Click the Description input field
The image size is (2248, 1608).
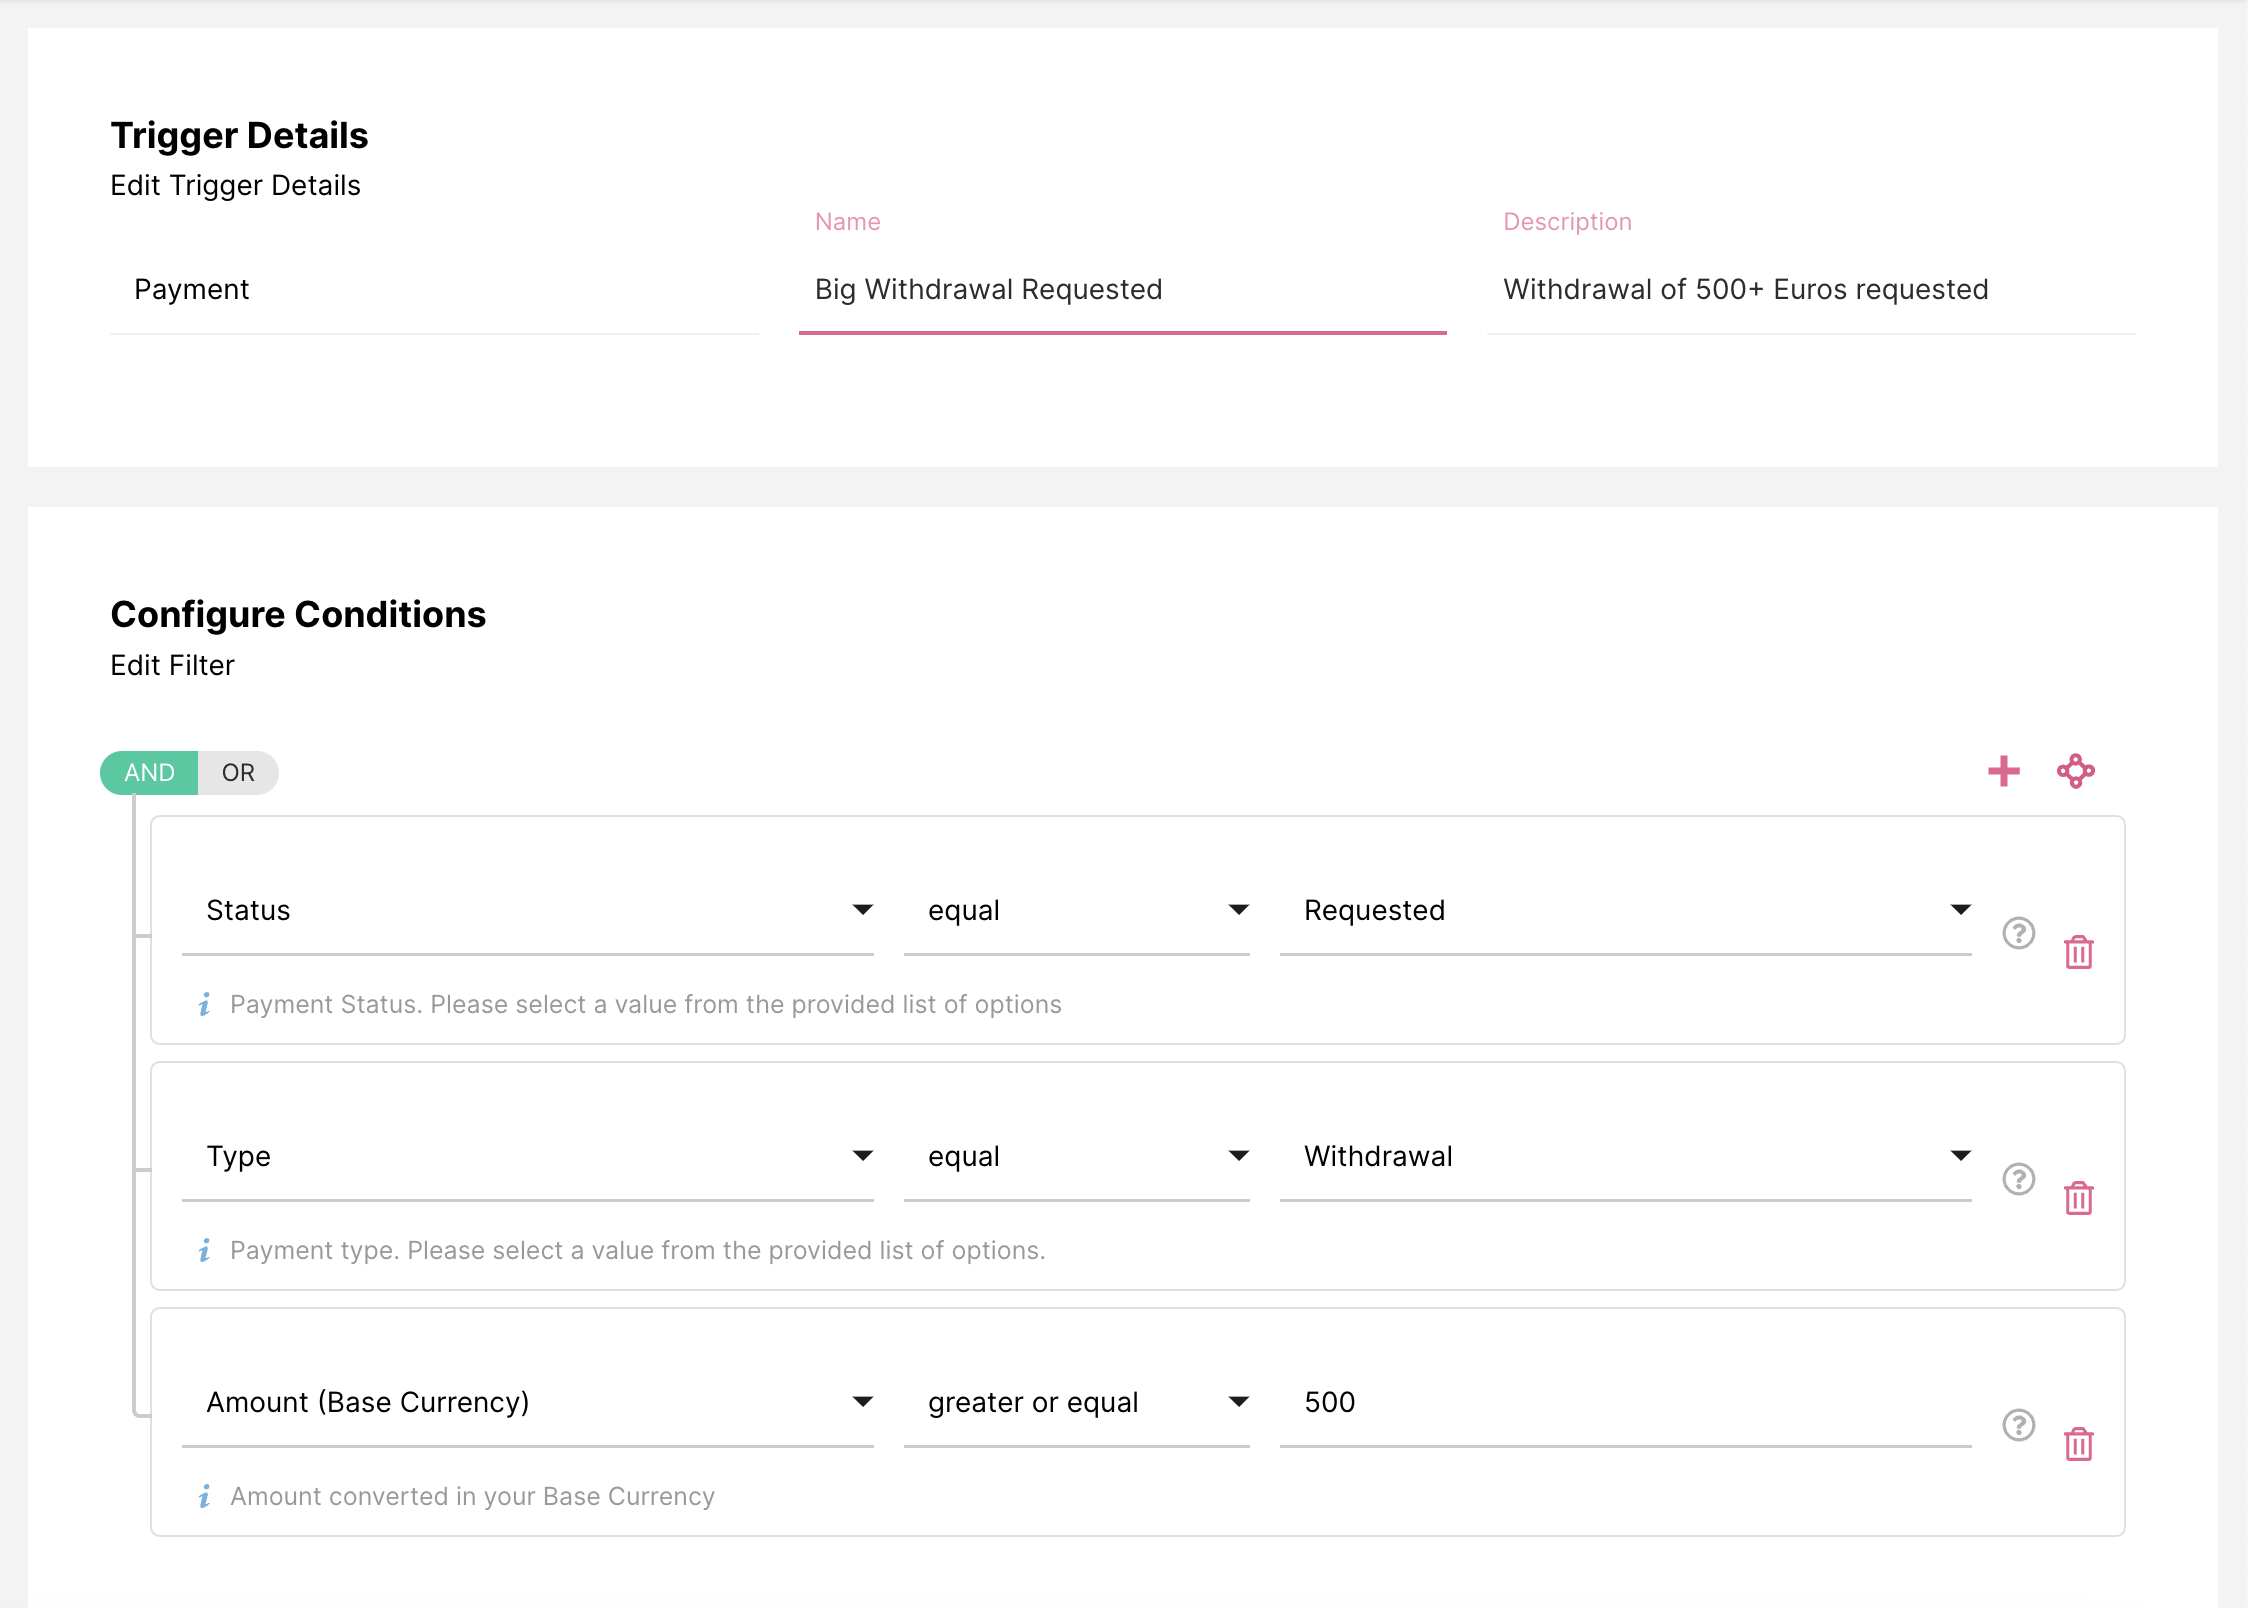pos(1810,290)
